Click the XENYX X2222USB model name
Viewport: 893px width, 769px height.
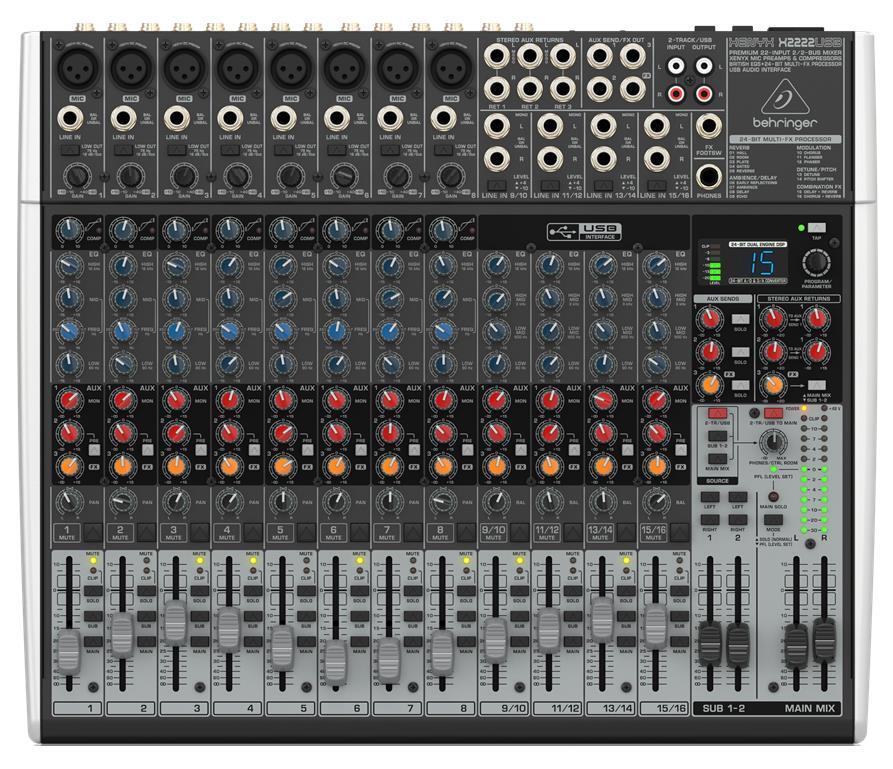(x=785, y=43)
